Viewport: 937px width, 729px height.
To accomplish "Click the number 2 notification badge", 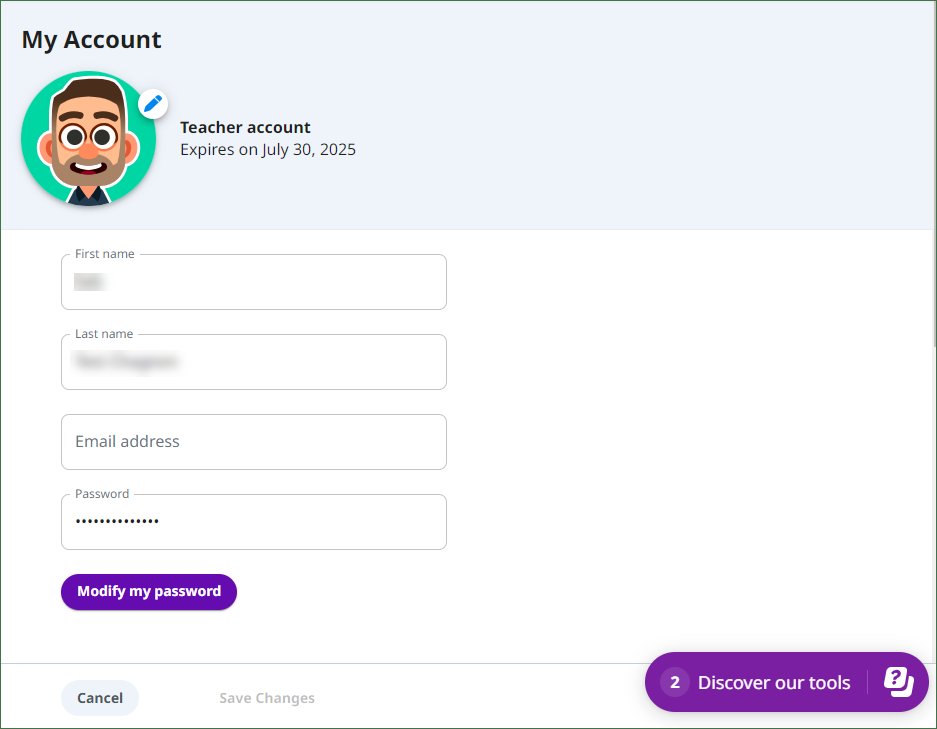I will coord(675,682).
